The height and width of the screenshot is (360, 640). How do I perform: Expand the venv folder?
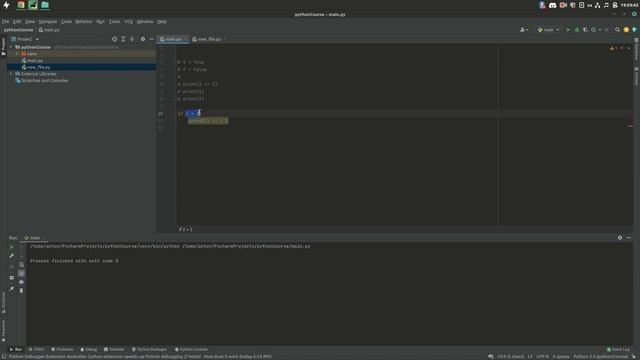pos(17,54)
